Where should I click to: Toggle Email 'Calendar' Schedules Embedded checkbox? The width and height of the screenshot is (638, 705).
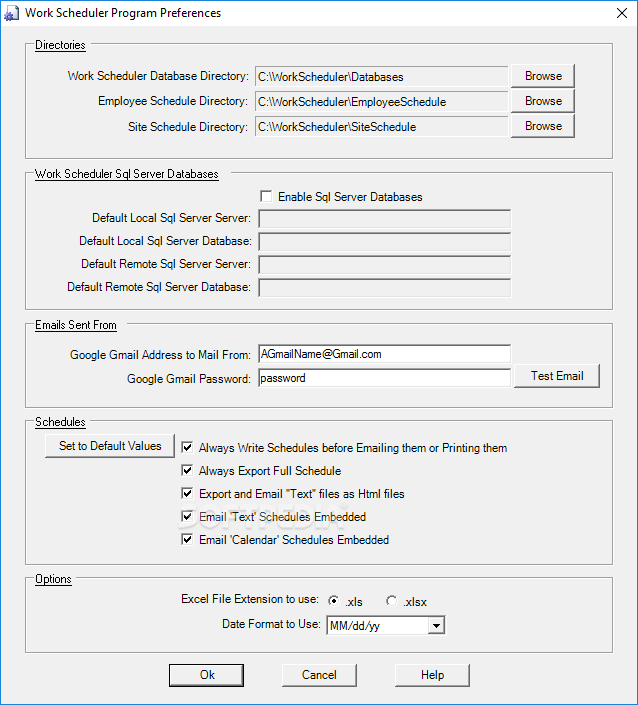point(187,539)
